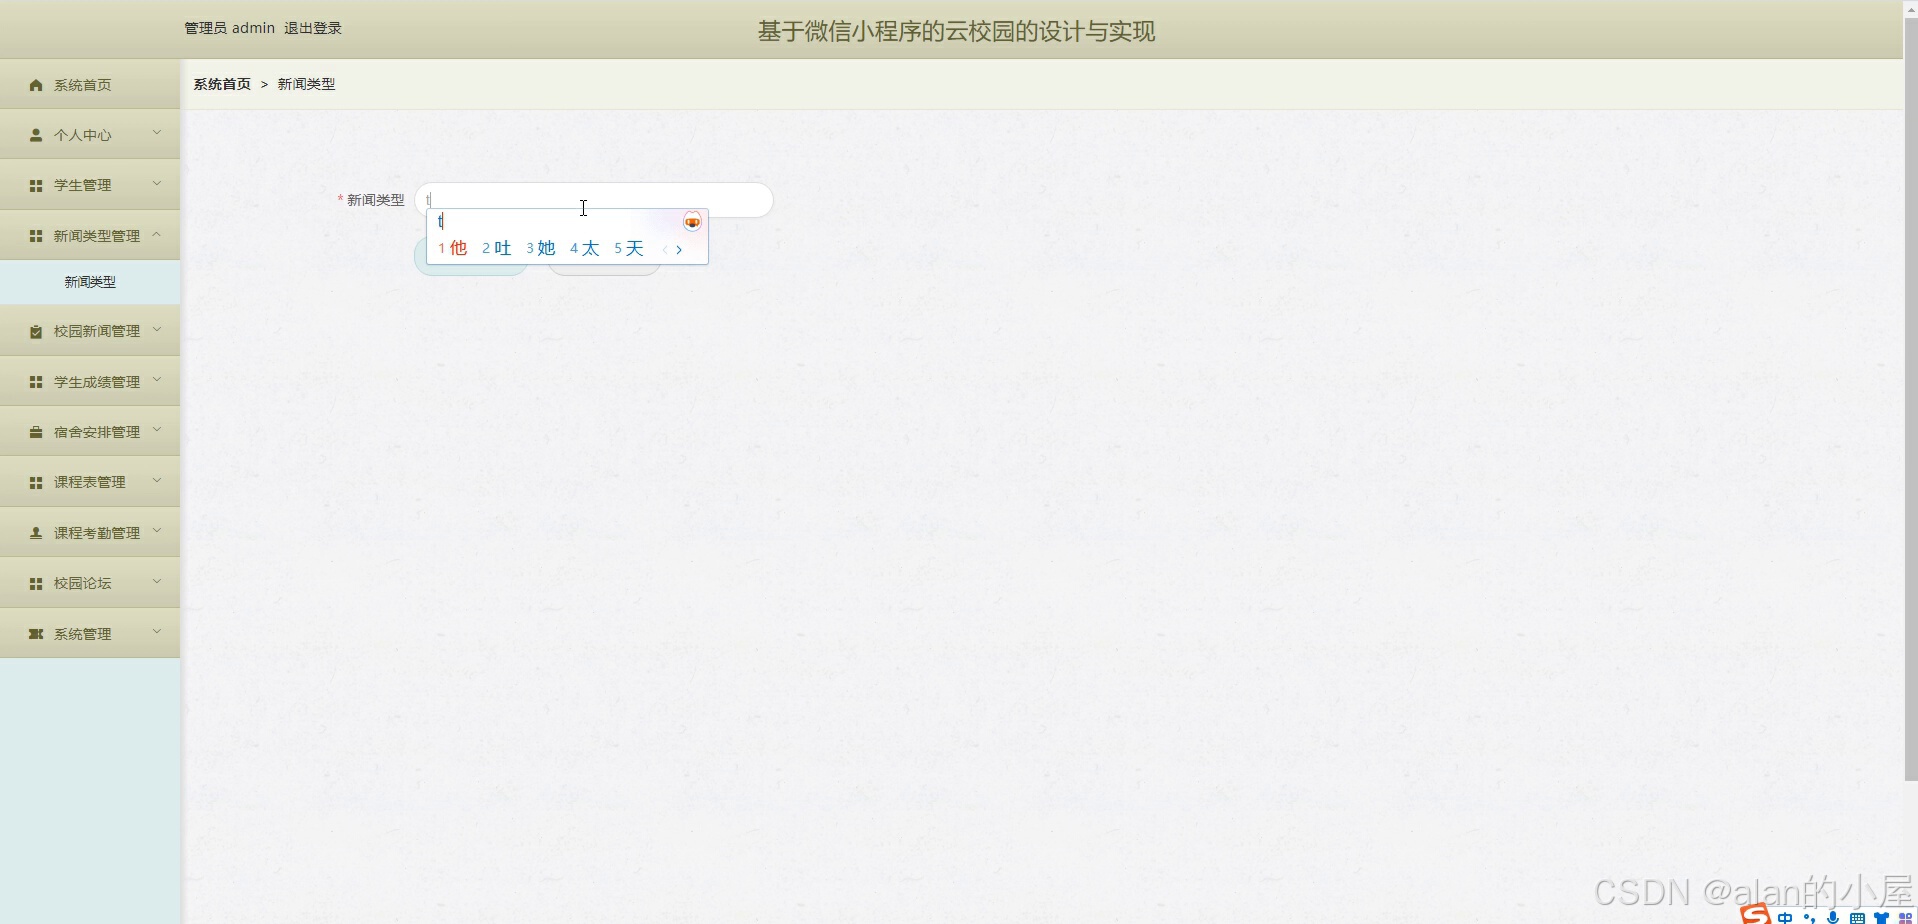1918x924 pixels.
Task: Click the ticket icon beside 系统管理
Action: pos(36,634)
